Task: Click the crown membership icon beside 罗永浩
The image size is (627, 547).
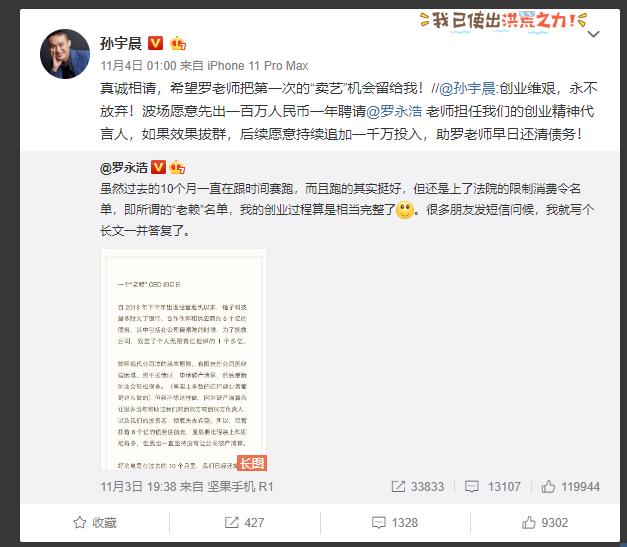Action: 177,167
